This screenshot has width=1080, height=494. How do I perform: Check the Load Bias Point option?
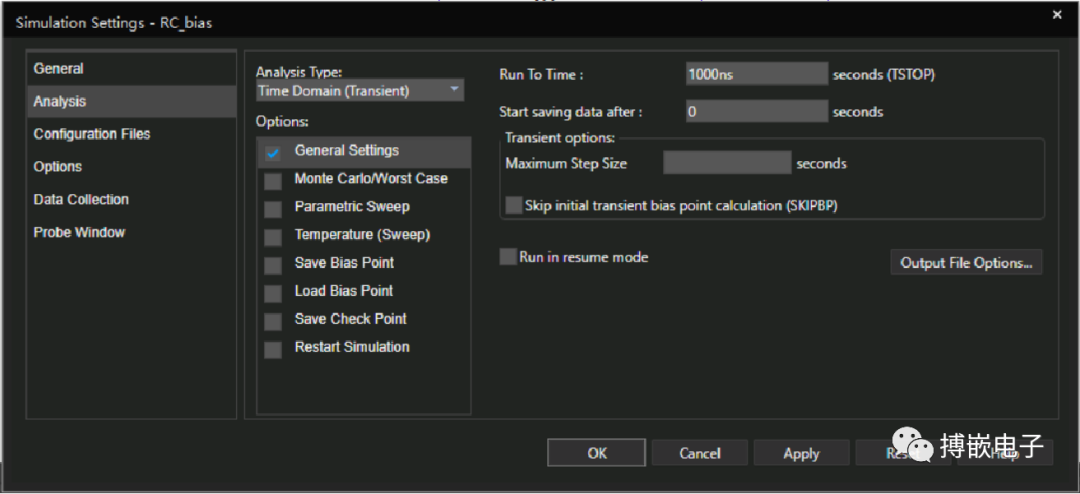click(x=273, y=294)
